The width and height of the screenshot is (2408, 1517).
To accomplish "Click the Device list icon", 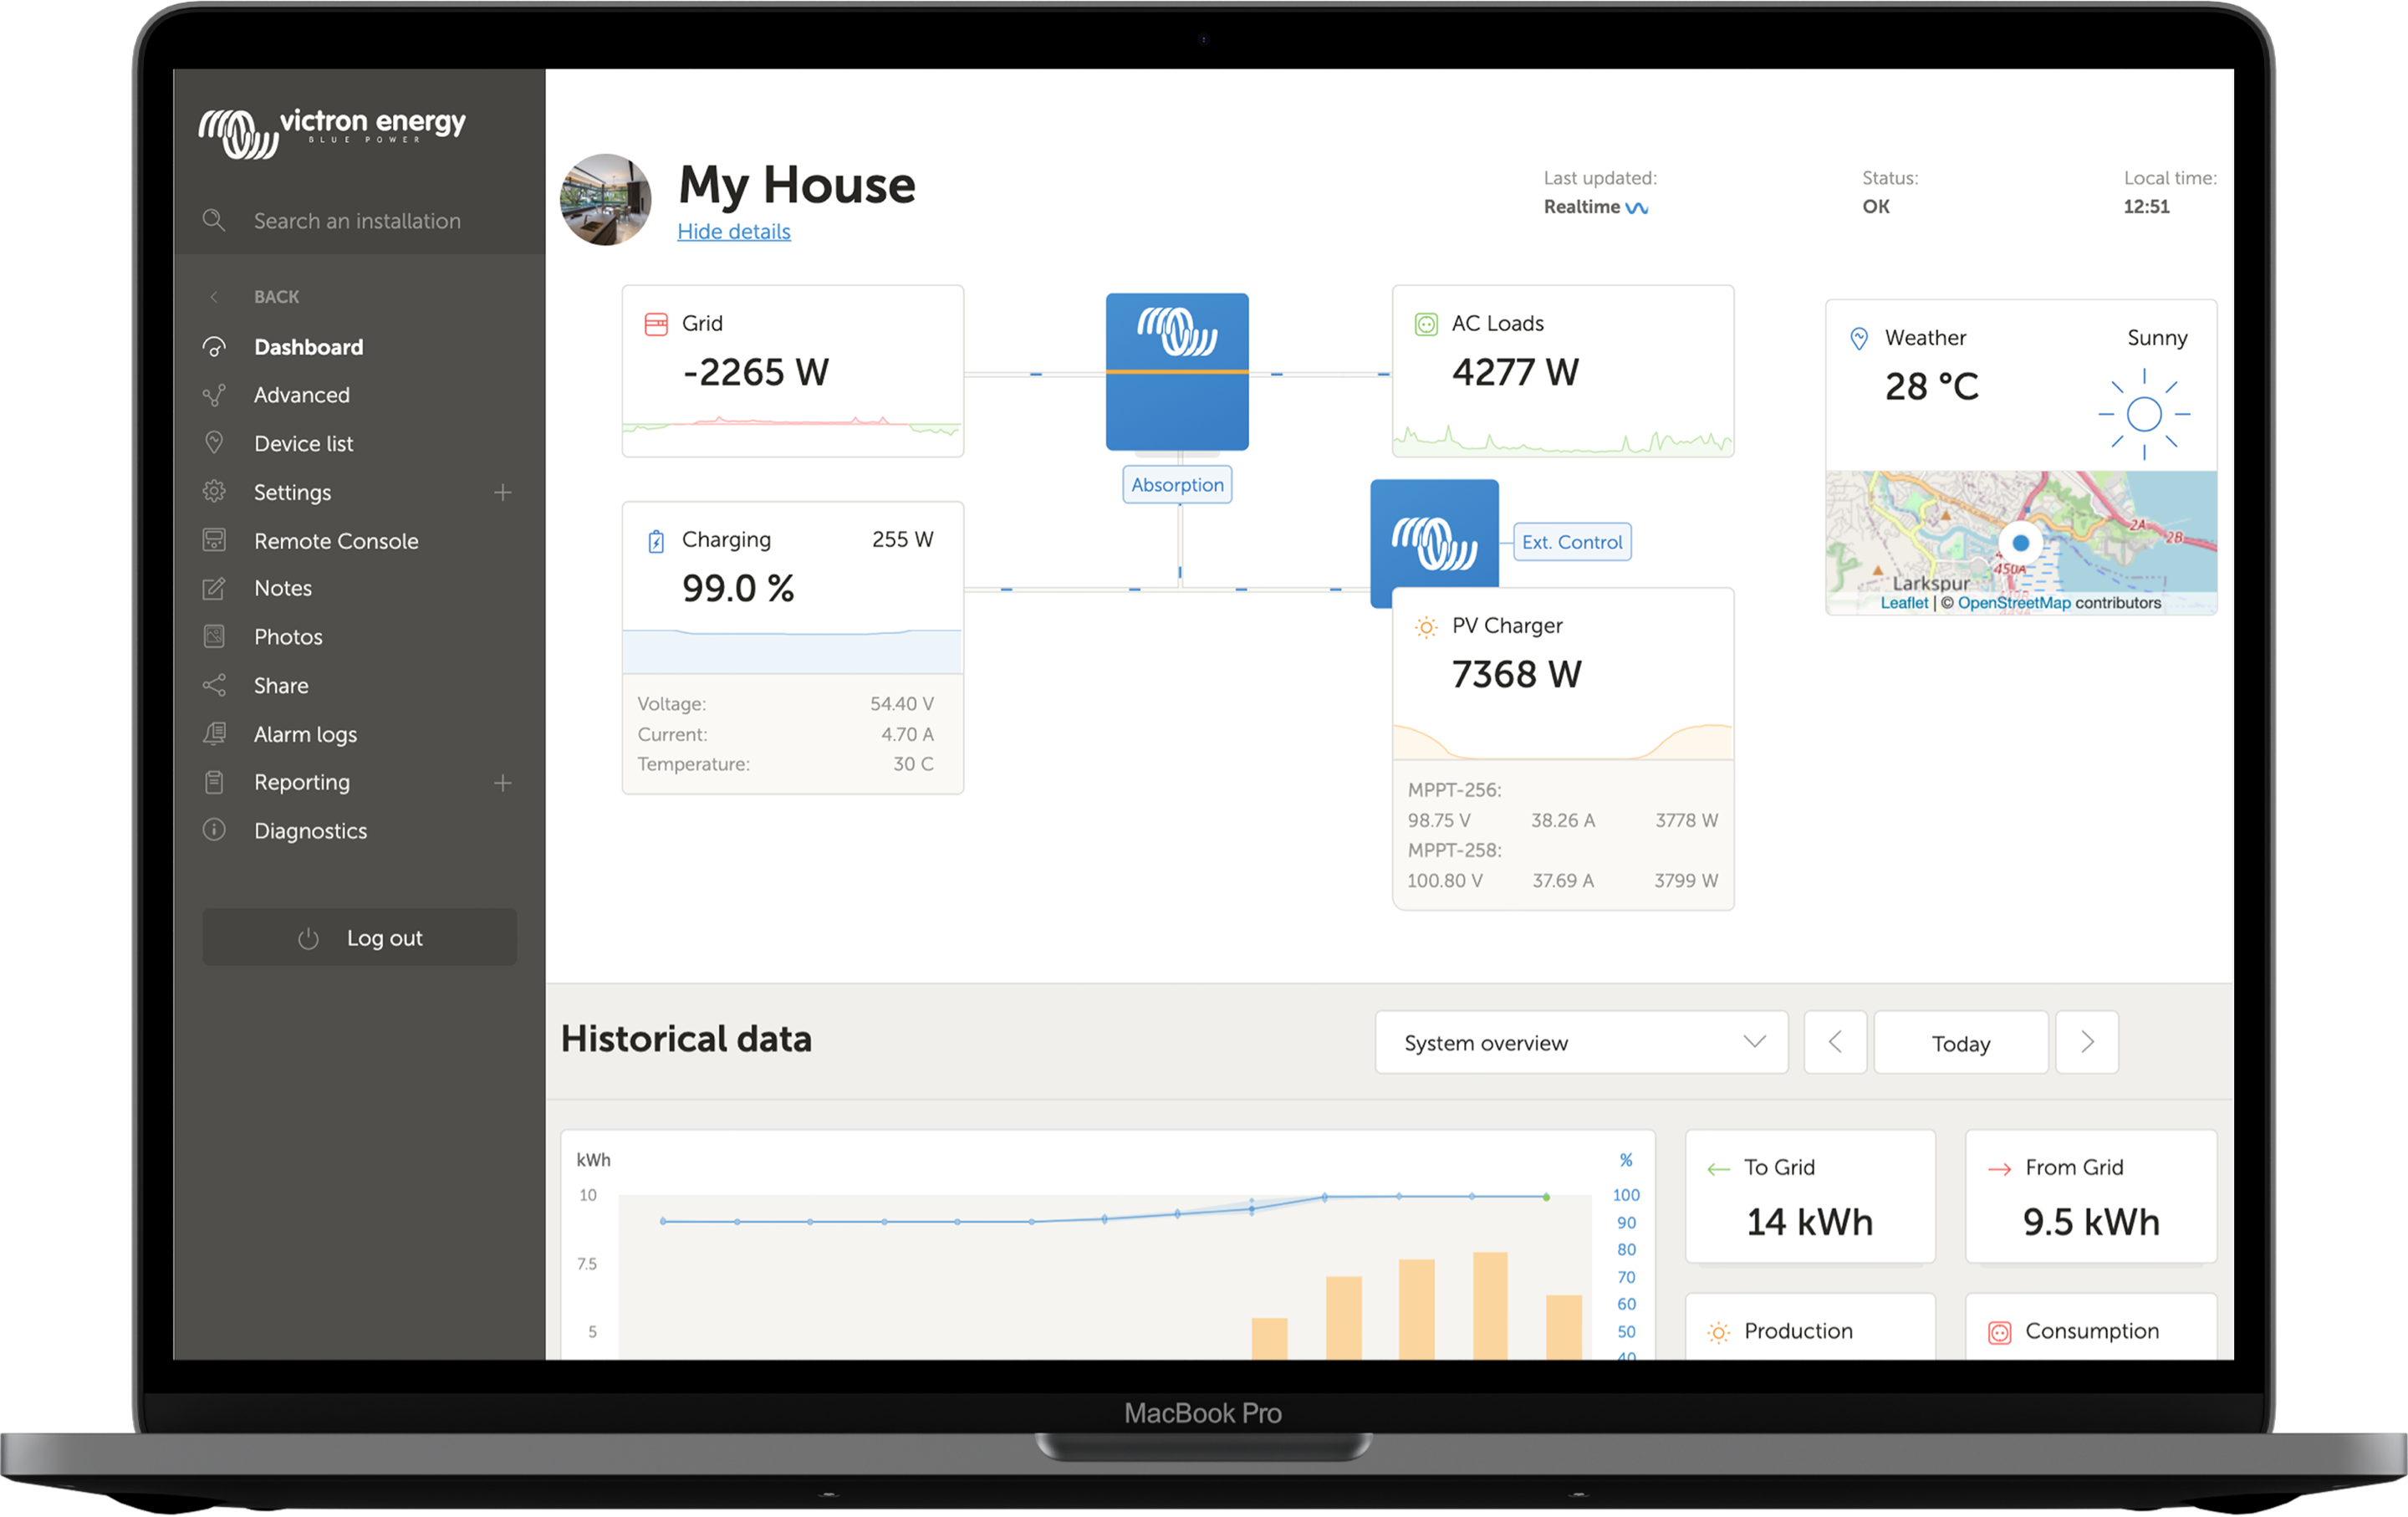I will point(213,442).
